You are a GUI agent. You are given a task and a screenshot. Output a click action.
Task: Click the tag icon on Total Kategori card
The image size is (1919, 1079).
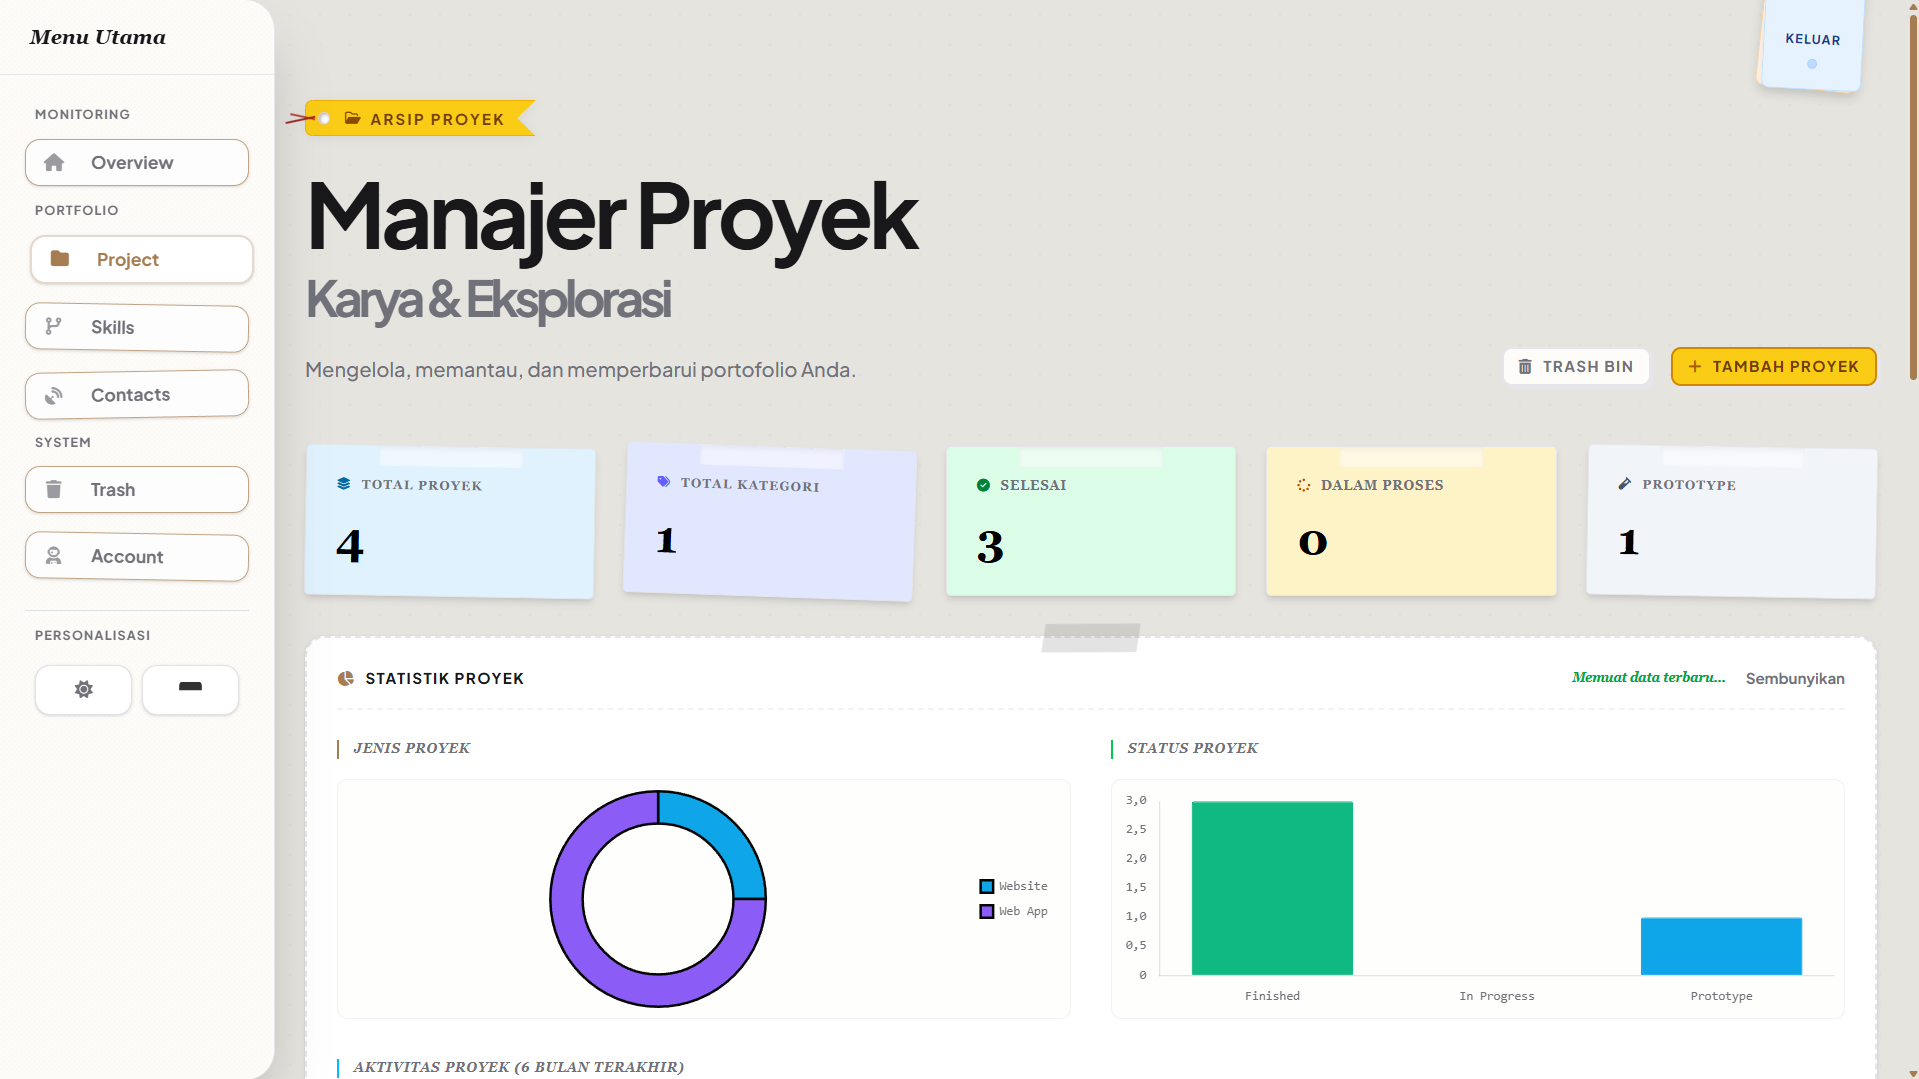click(x=663, y=482)
